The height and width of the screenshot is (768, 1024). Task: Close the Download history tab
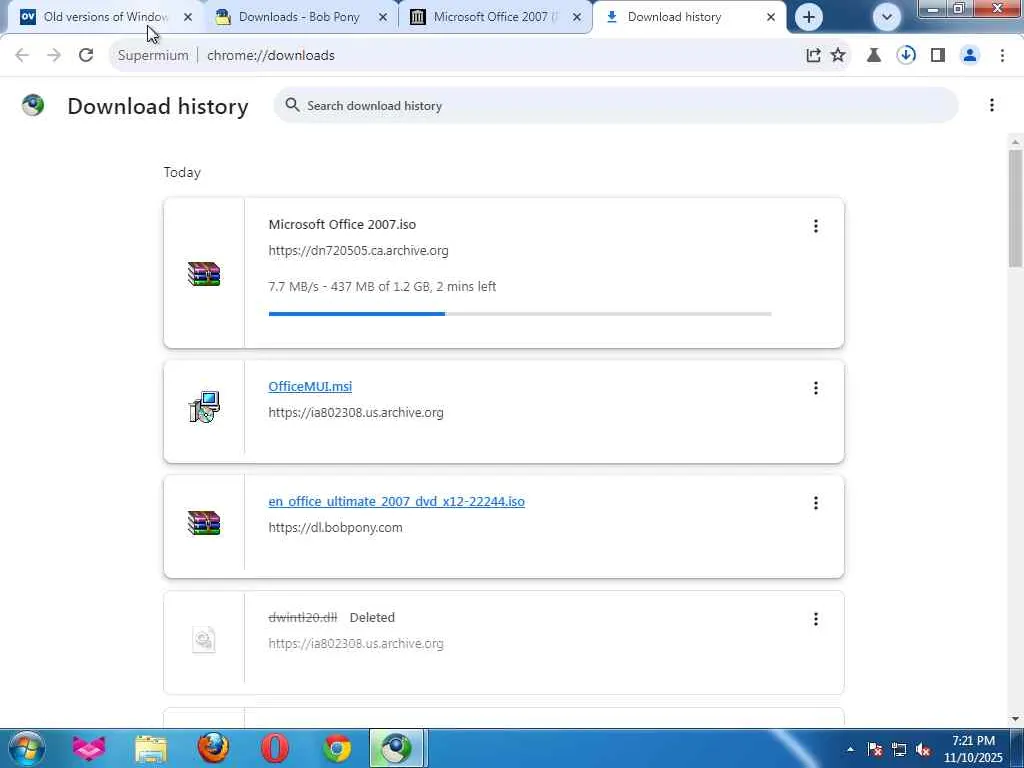[x=771, y=17]
